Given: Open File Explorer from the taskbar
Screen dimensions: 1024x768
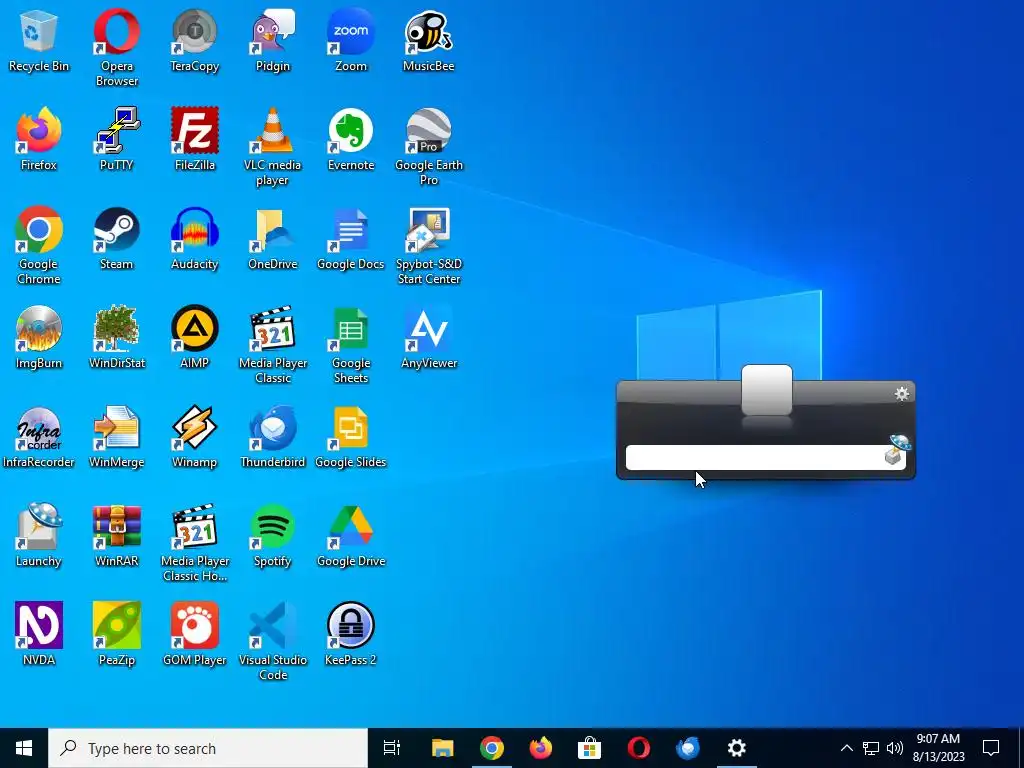Looking at the screenshot, I should (443, 748).
